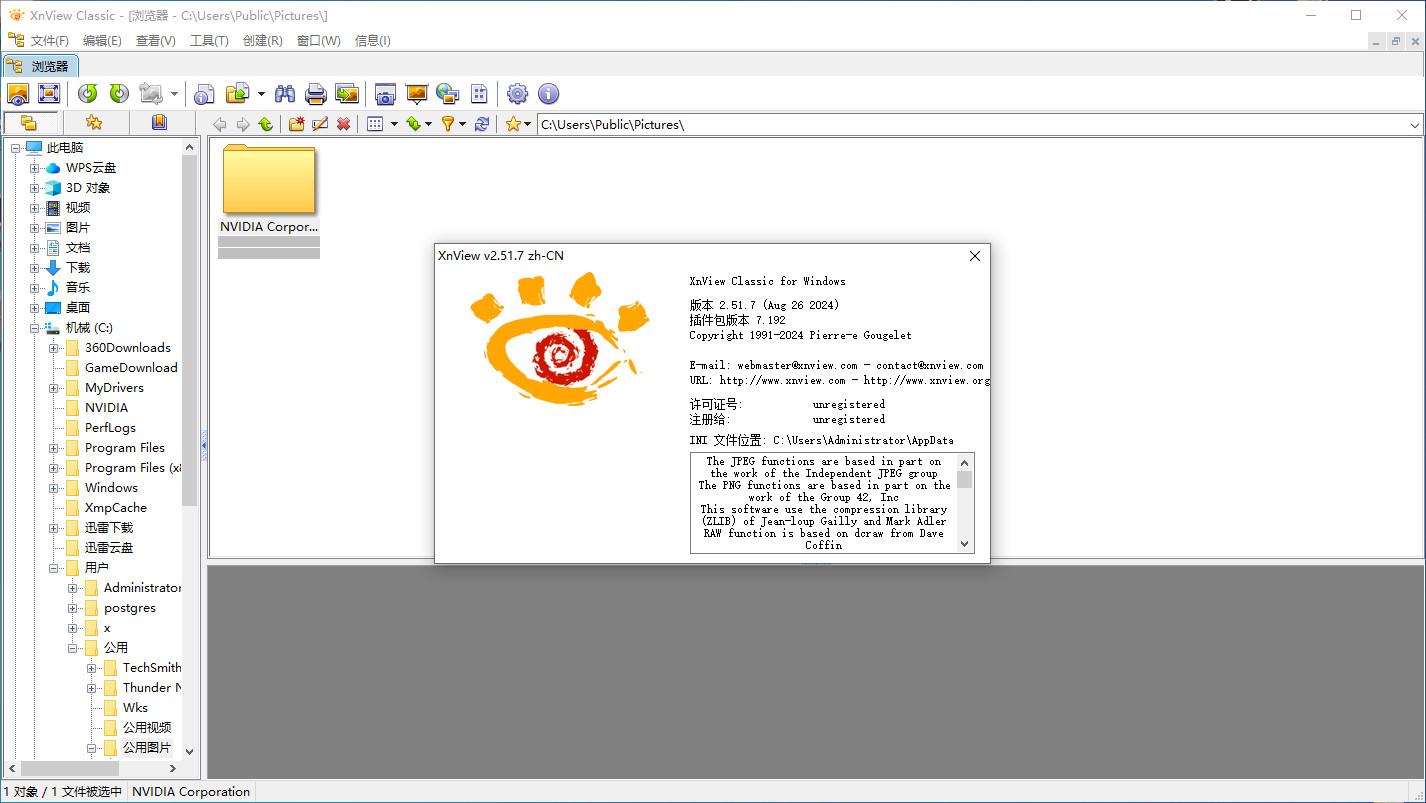The height and width of the screenshot is (803, 1426).
Task: Select the postgres user folder
Action: click(130, 608)
